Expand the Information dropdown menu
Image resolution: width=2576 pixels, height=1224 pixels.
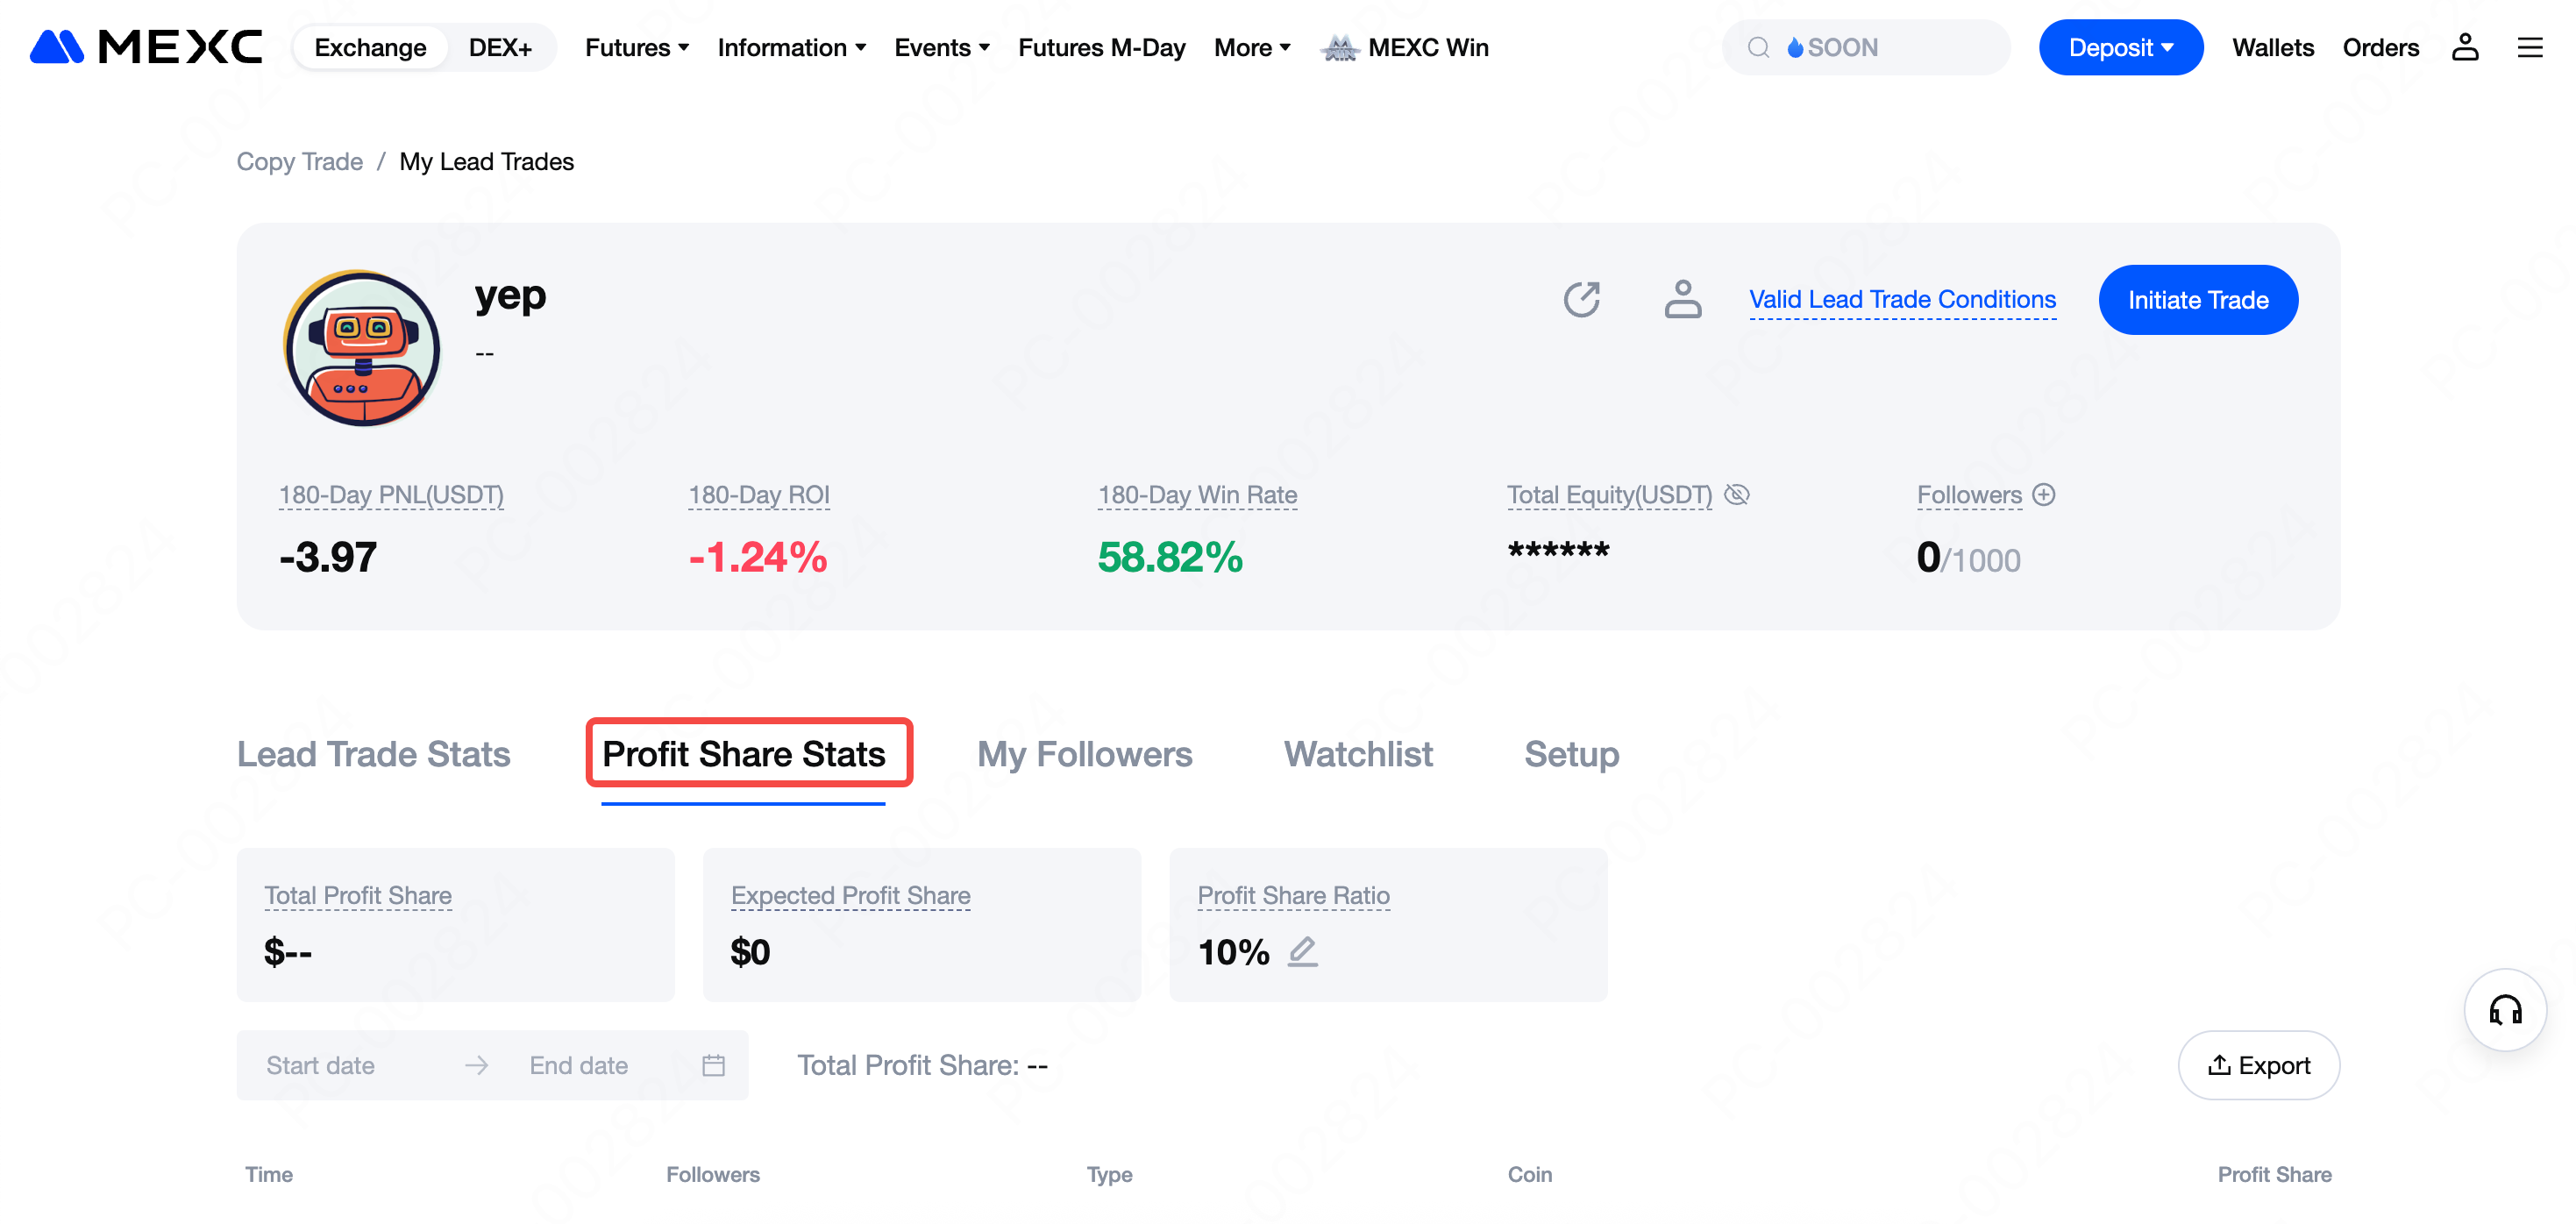(x=791, y=47)
